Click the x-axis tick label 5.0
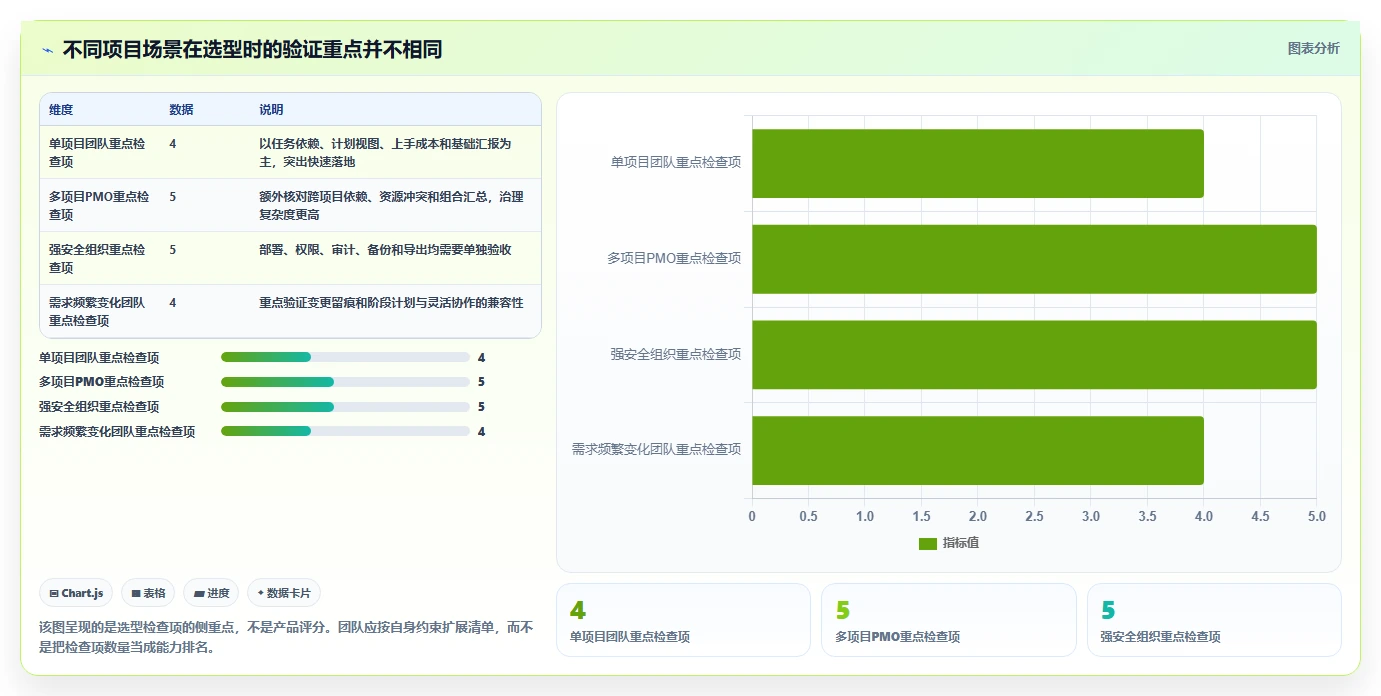Viewport: 1381px width, 696px height. tap(1316, 517)
